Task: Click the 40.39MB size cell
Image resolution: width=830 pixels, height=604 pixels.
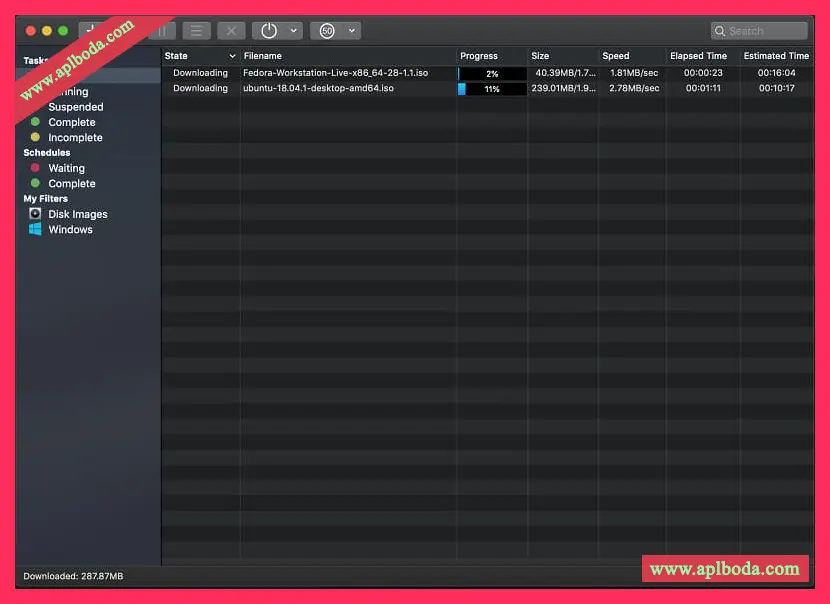Action: 565,73
